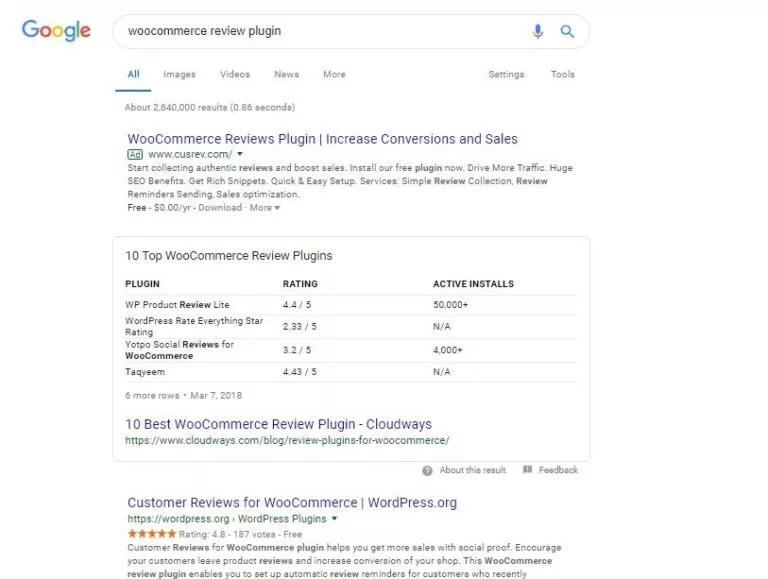
Task: Expand the More dropdown in ad price line
Action: [x=265, y=208]
